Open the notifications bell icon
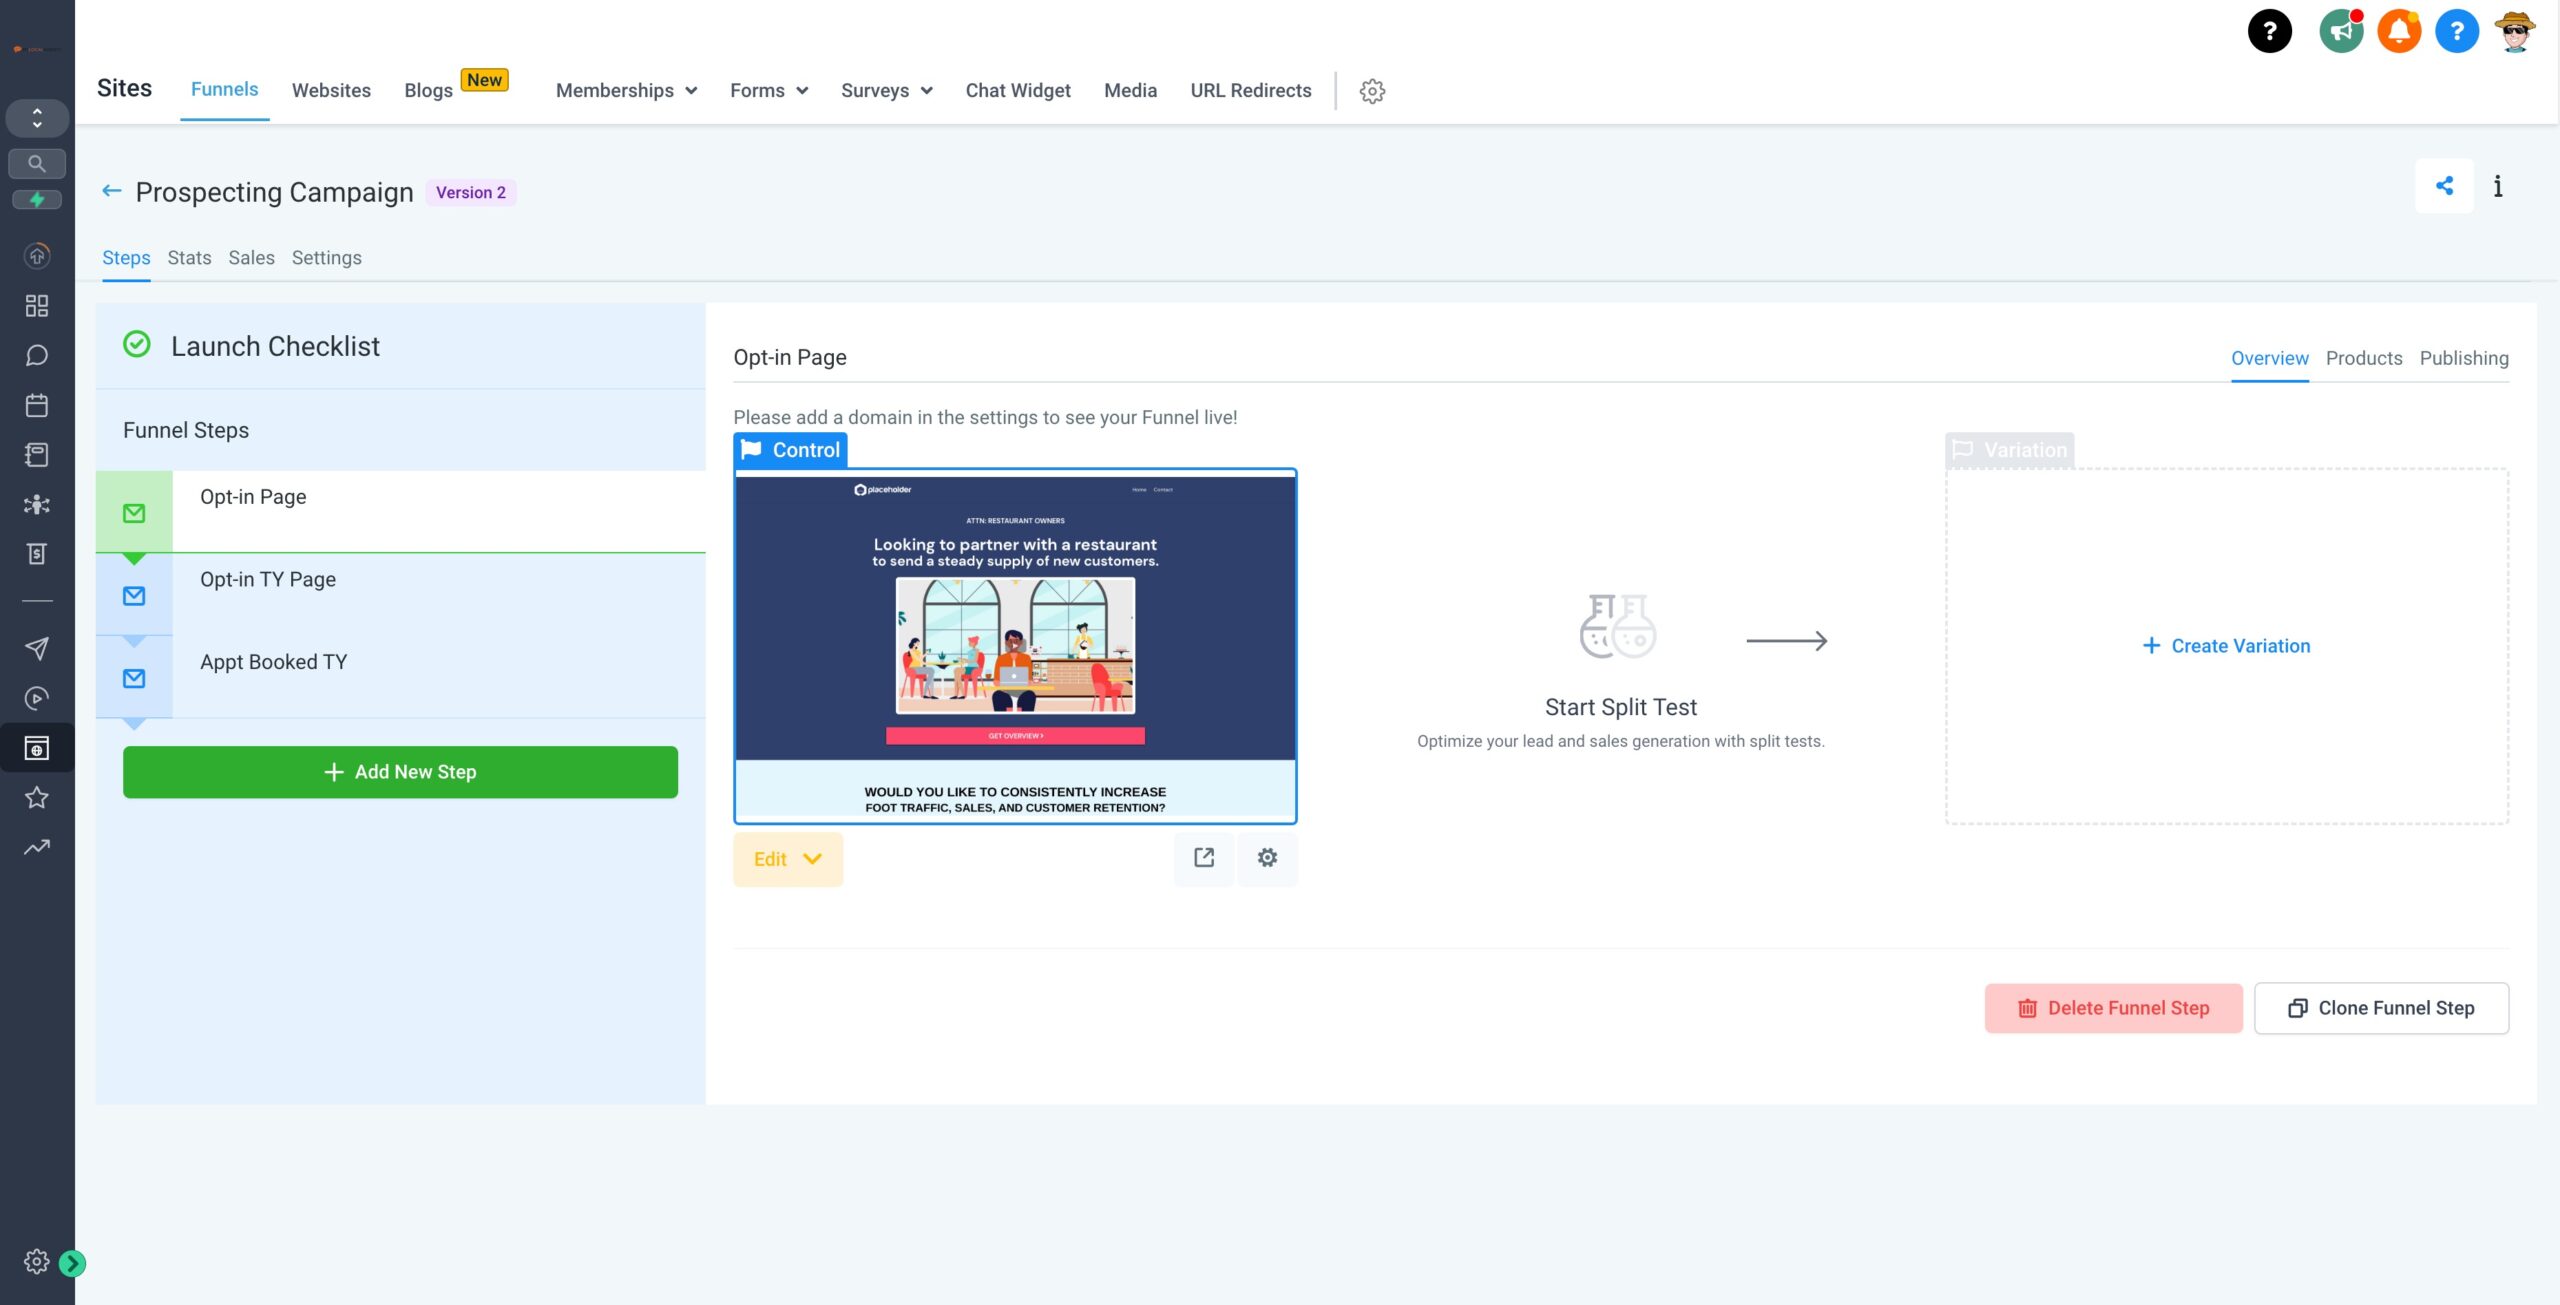 click(2399, 31)
